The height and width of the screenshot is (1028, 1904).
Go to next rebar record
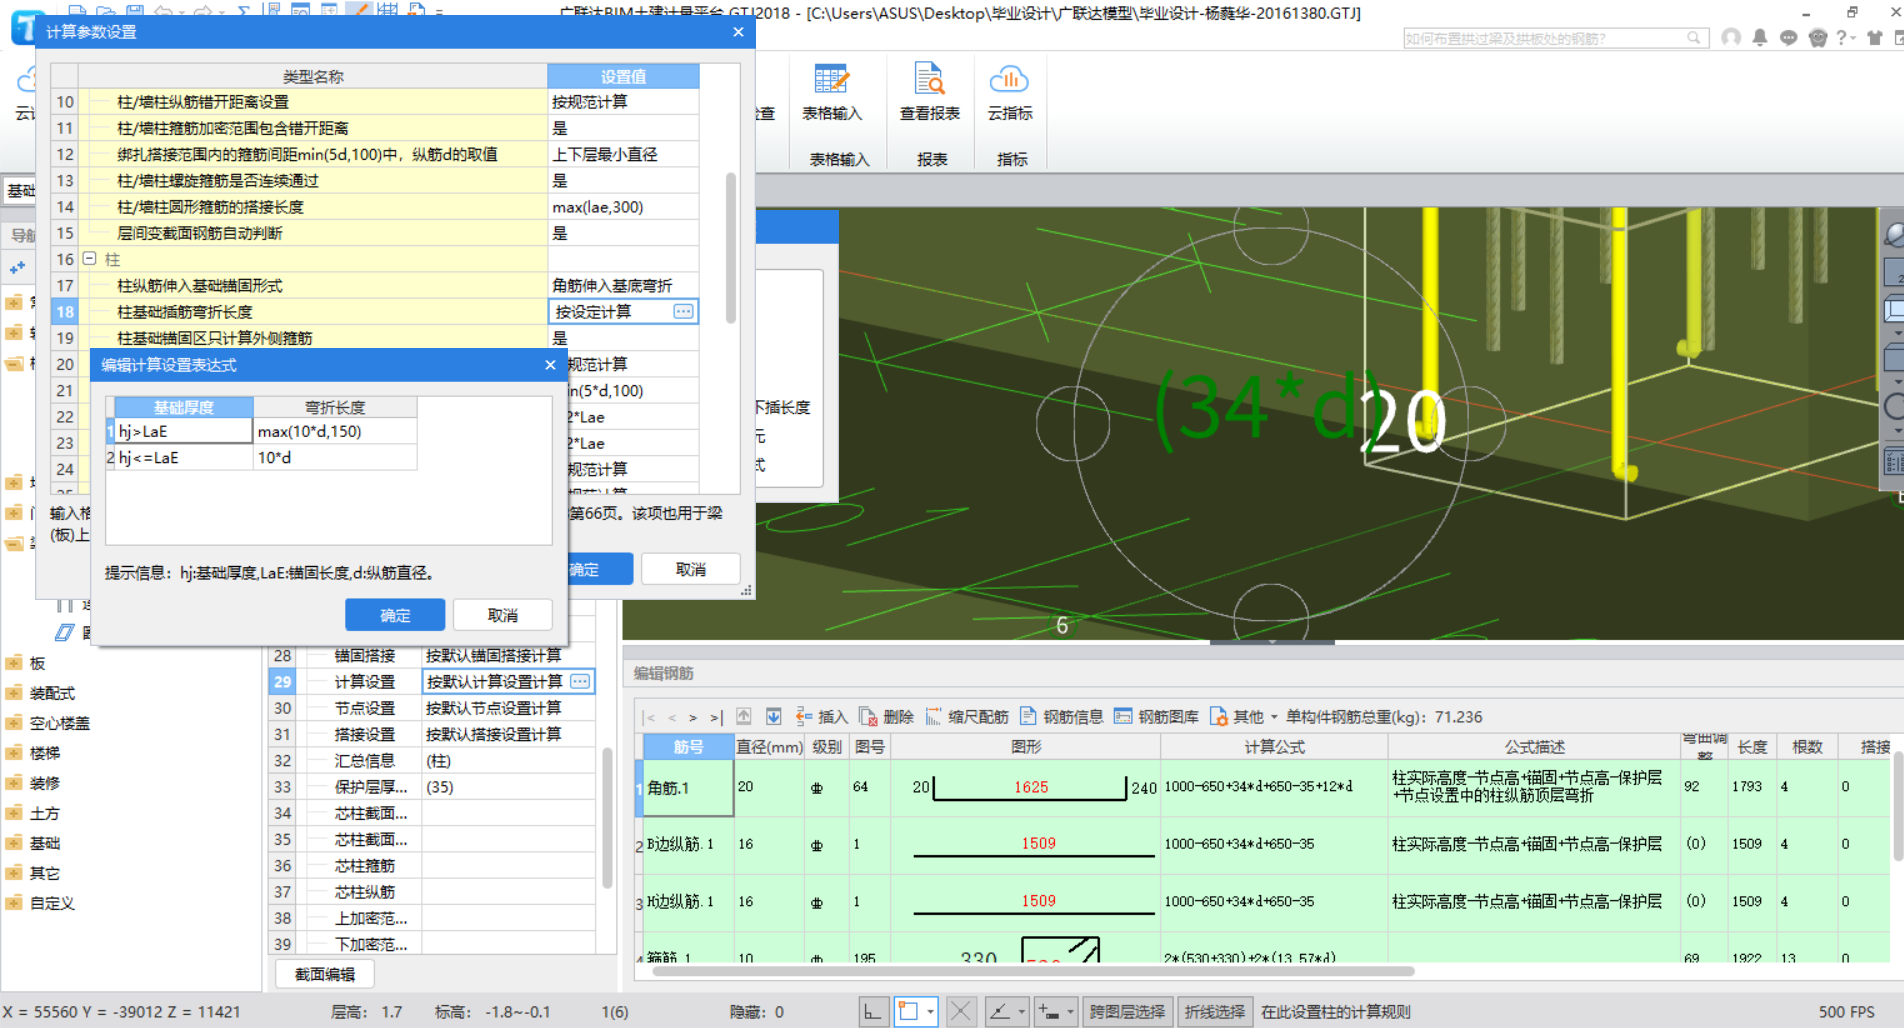tap(693, 717)
